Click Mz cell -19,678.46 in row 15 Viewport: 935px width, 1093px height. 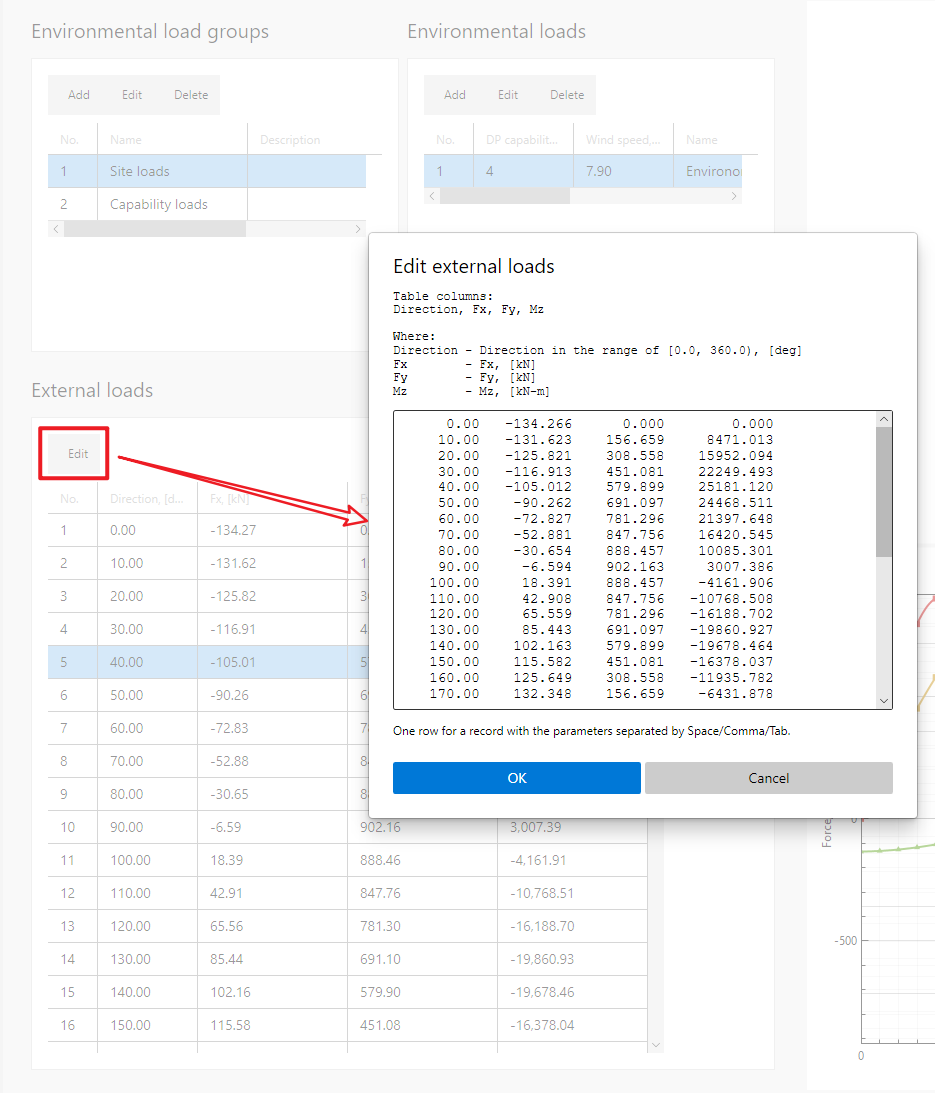click(572, 992)
